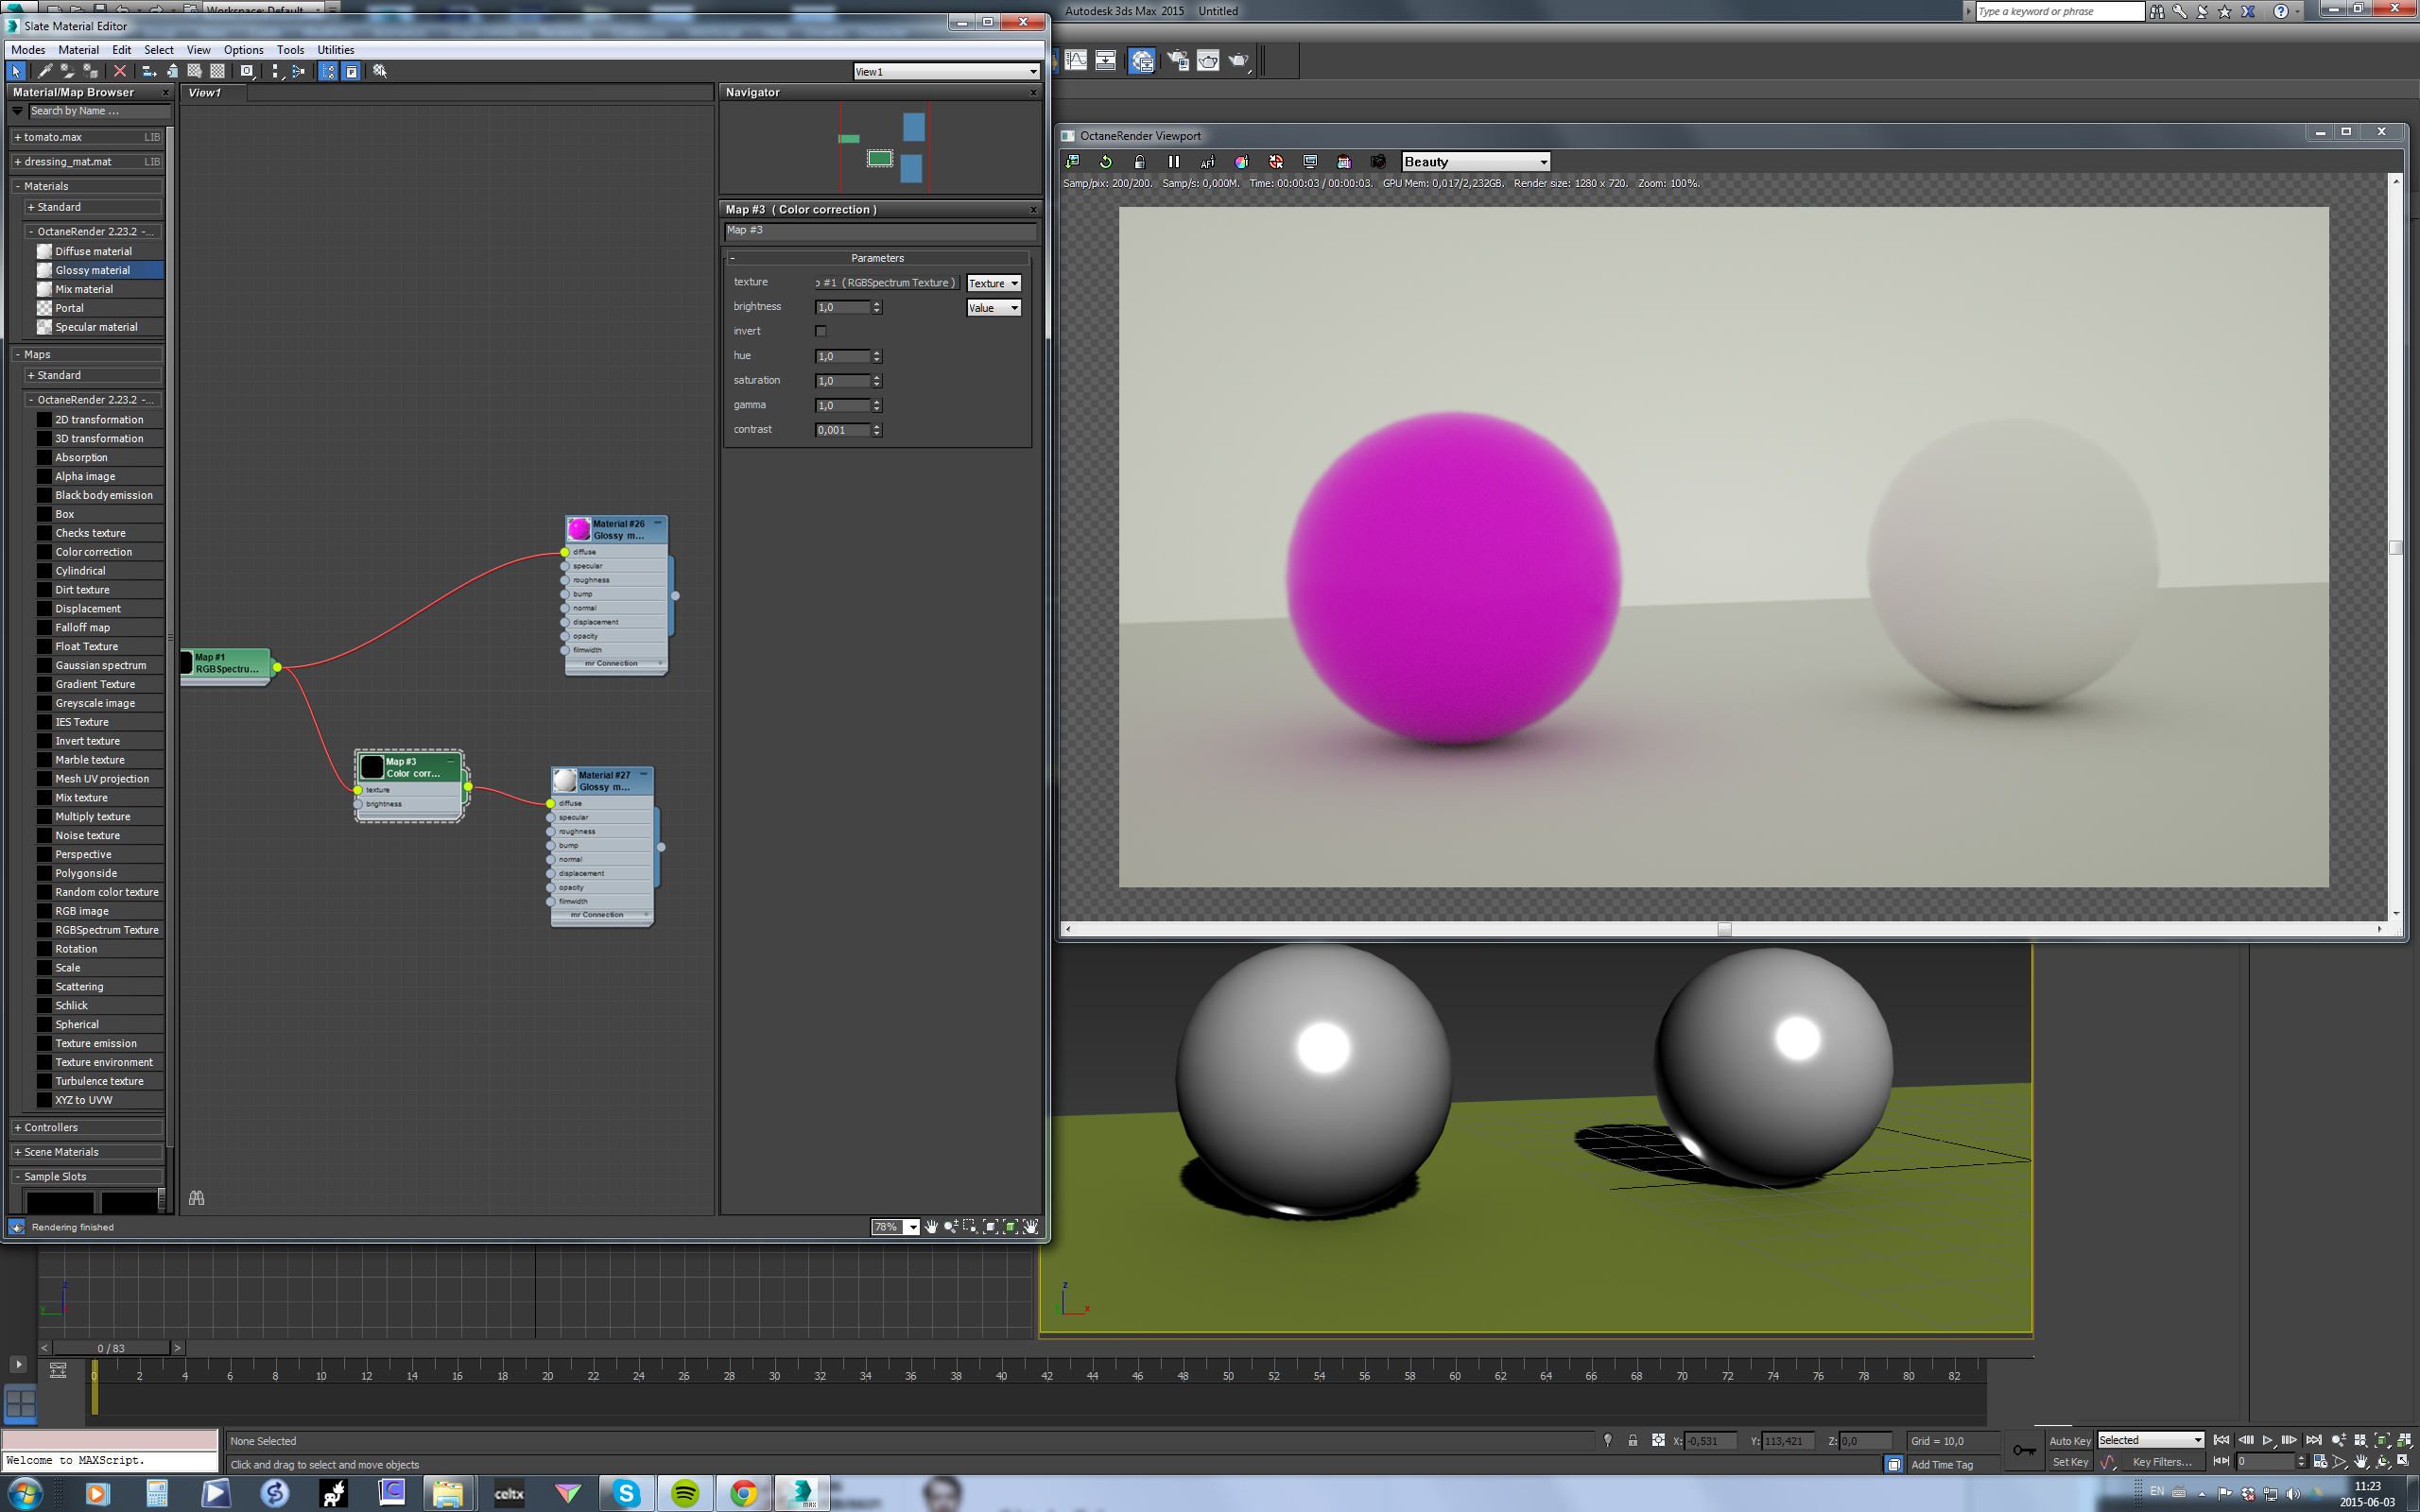
Task: Pick material from object eyedropper tool
Action: point(44,71)
